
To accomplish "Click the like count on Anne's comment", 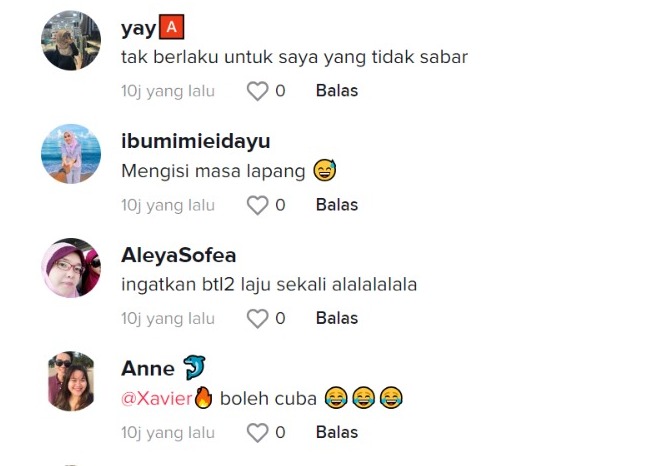I will tap(280, 433).
